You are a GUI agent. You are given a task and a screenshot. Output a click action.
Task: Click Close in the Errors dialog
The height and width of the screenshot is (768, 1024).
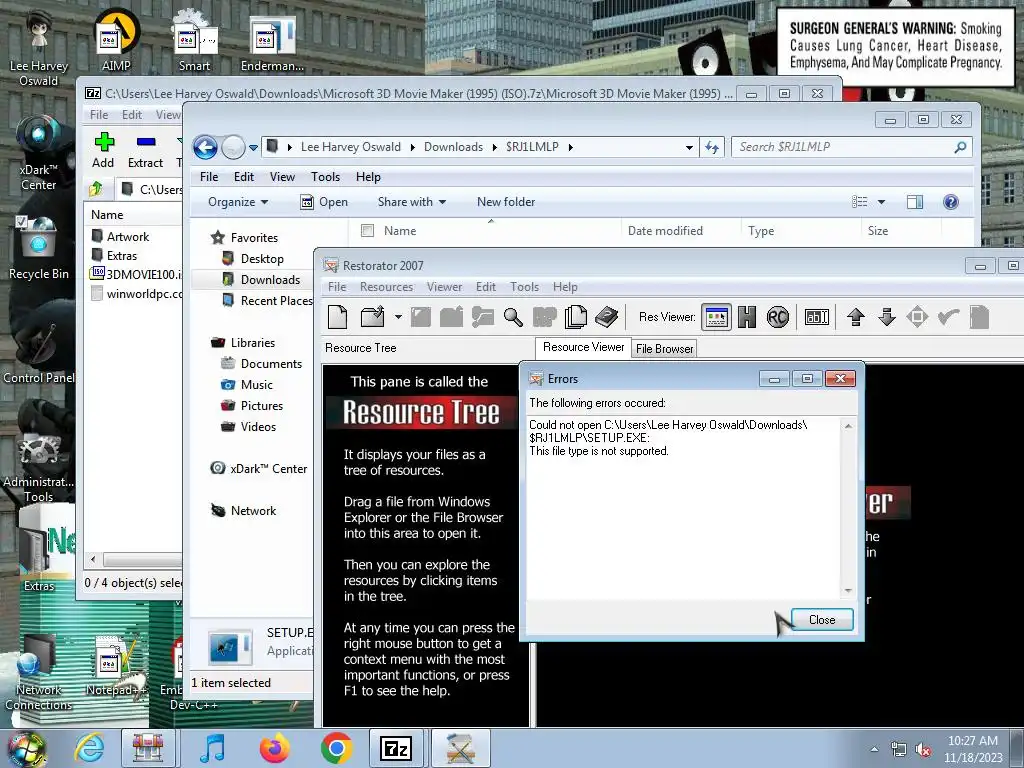822,620
